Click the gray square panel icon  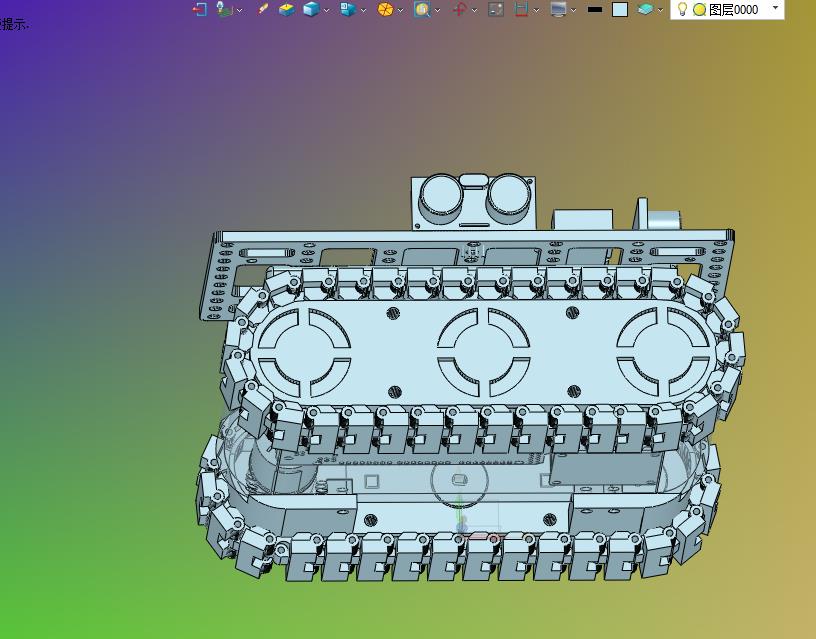click(496, 9)
